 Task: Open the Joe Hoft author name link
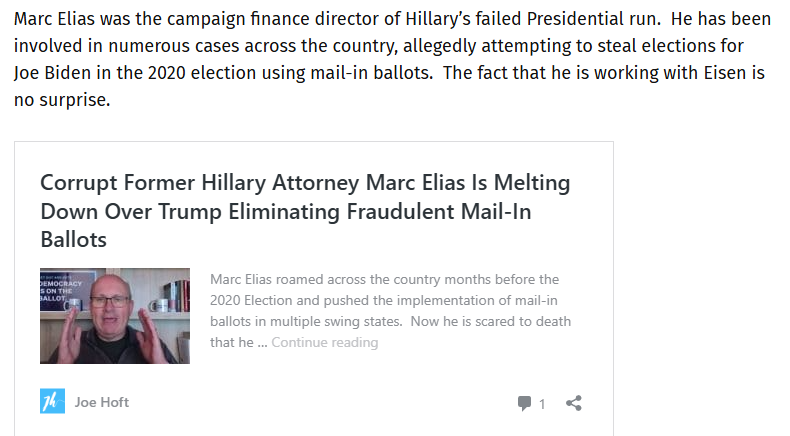click(x=101, y=402)
